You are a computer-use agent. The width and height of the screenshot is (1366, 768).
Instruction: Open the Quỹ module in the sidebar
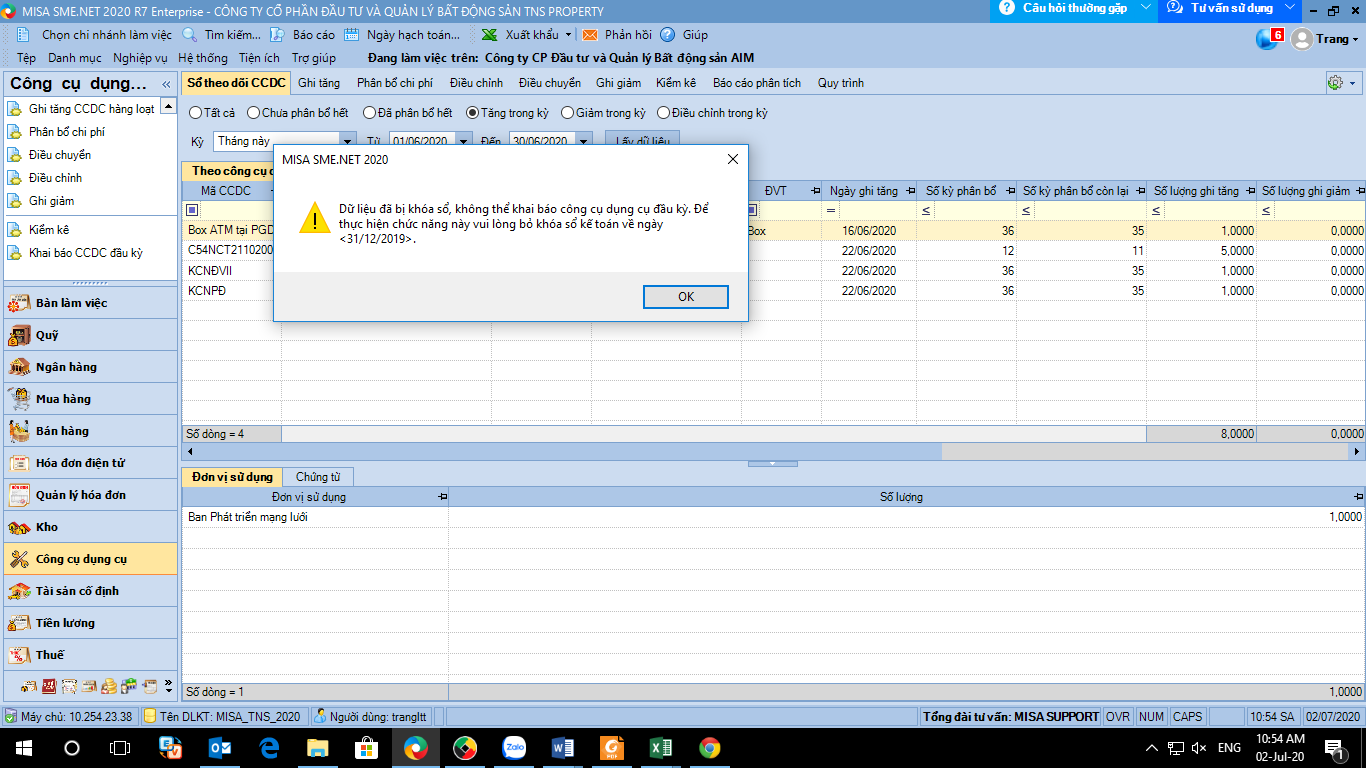click(90, 335)
